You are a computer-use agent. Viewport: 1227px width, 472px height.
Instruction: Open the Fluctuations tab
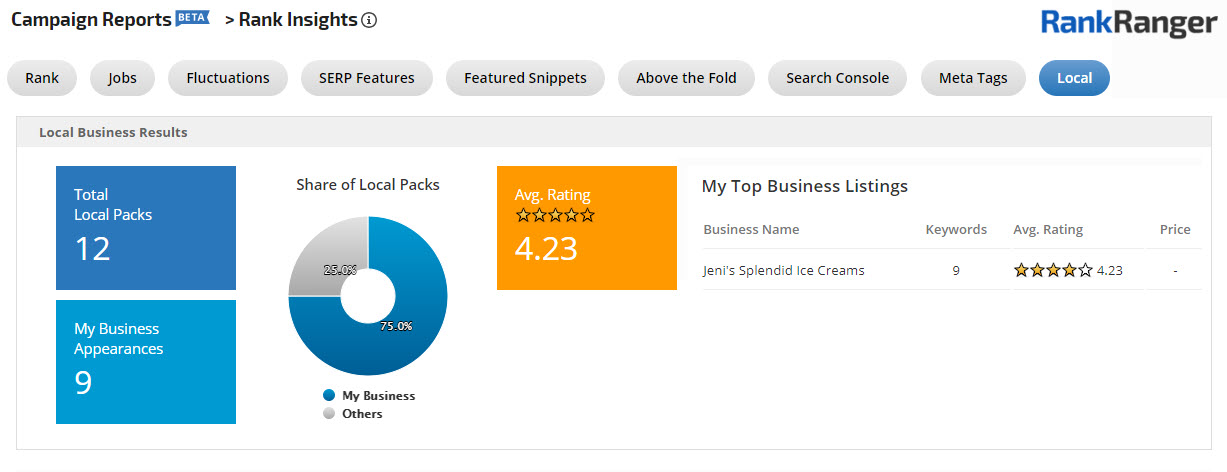(x=228, y=78)
